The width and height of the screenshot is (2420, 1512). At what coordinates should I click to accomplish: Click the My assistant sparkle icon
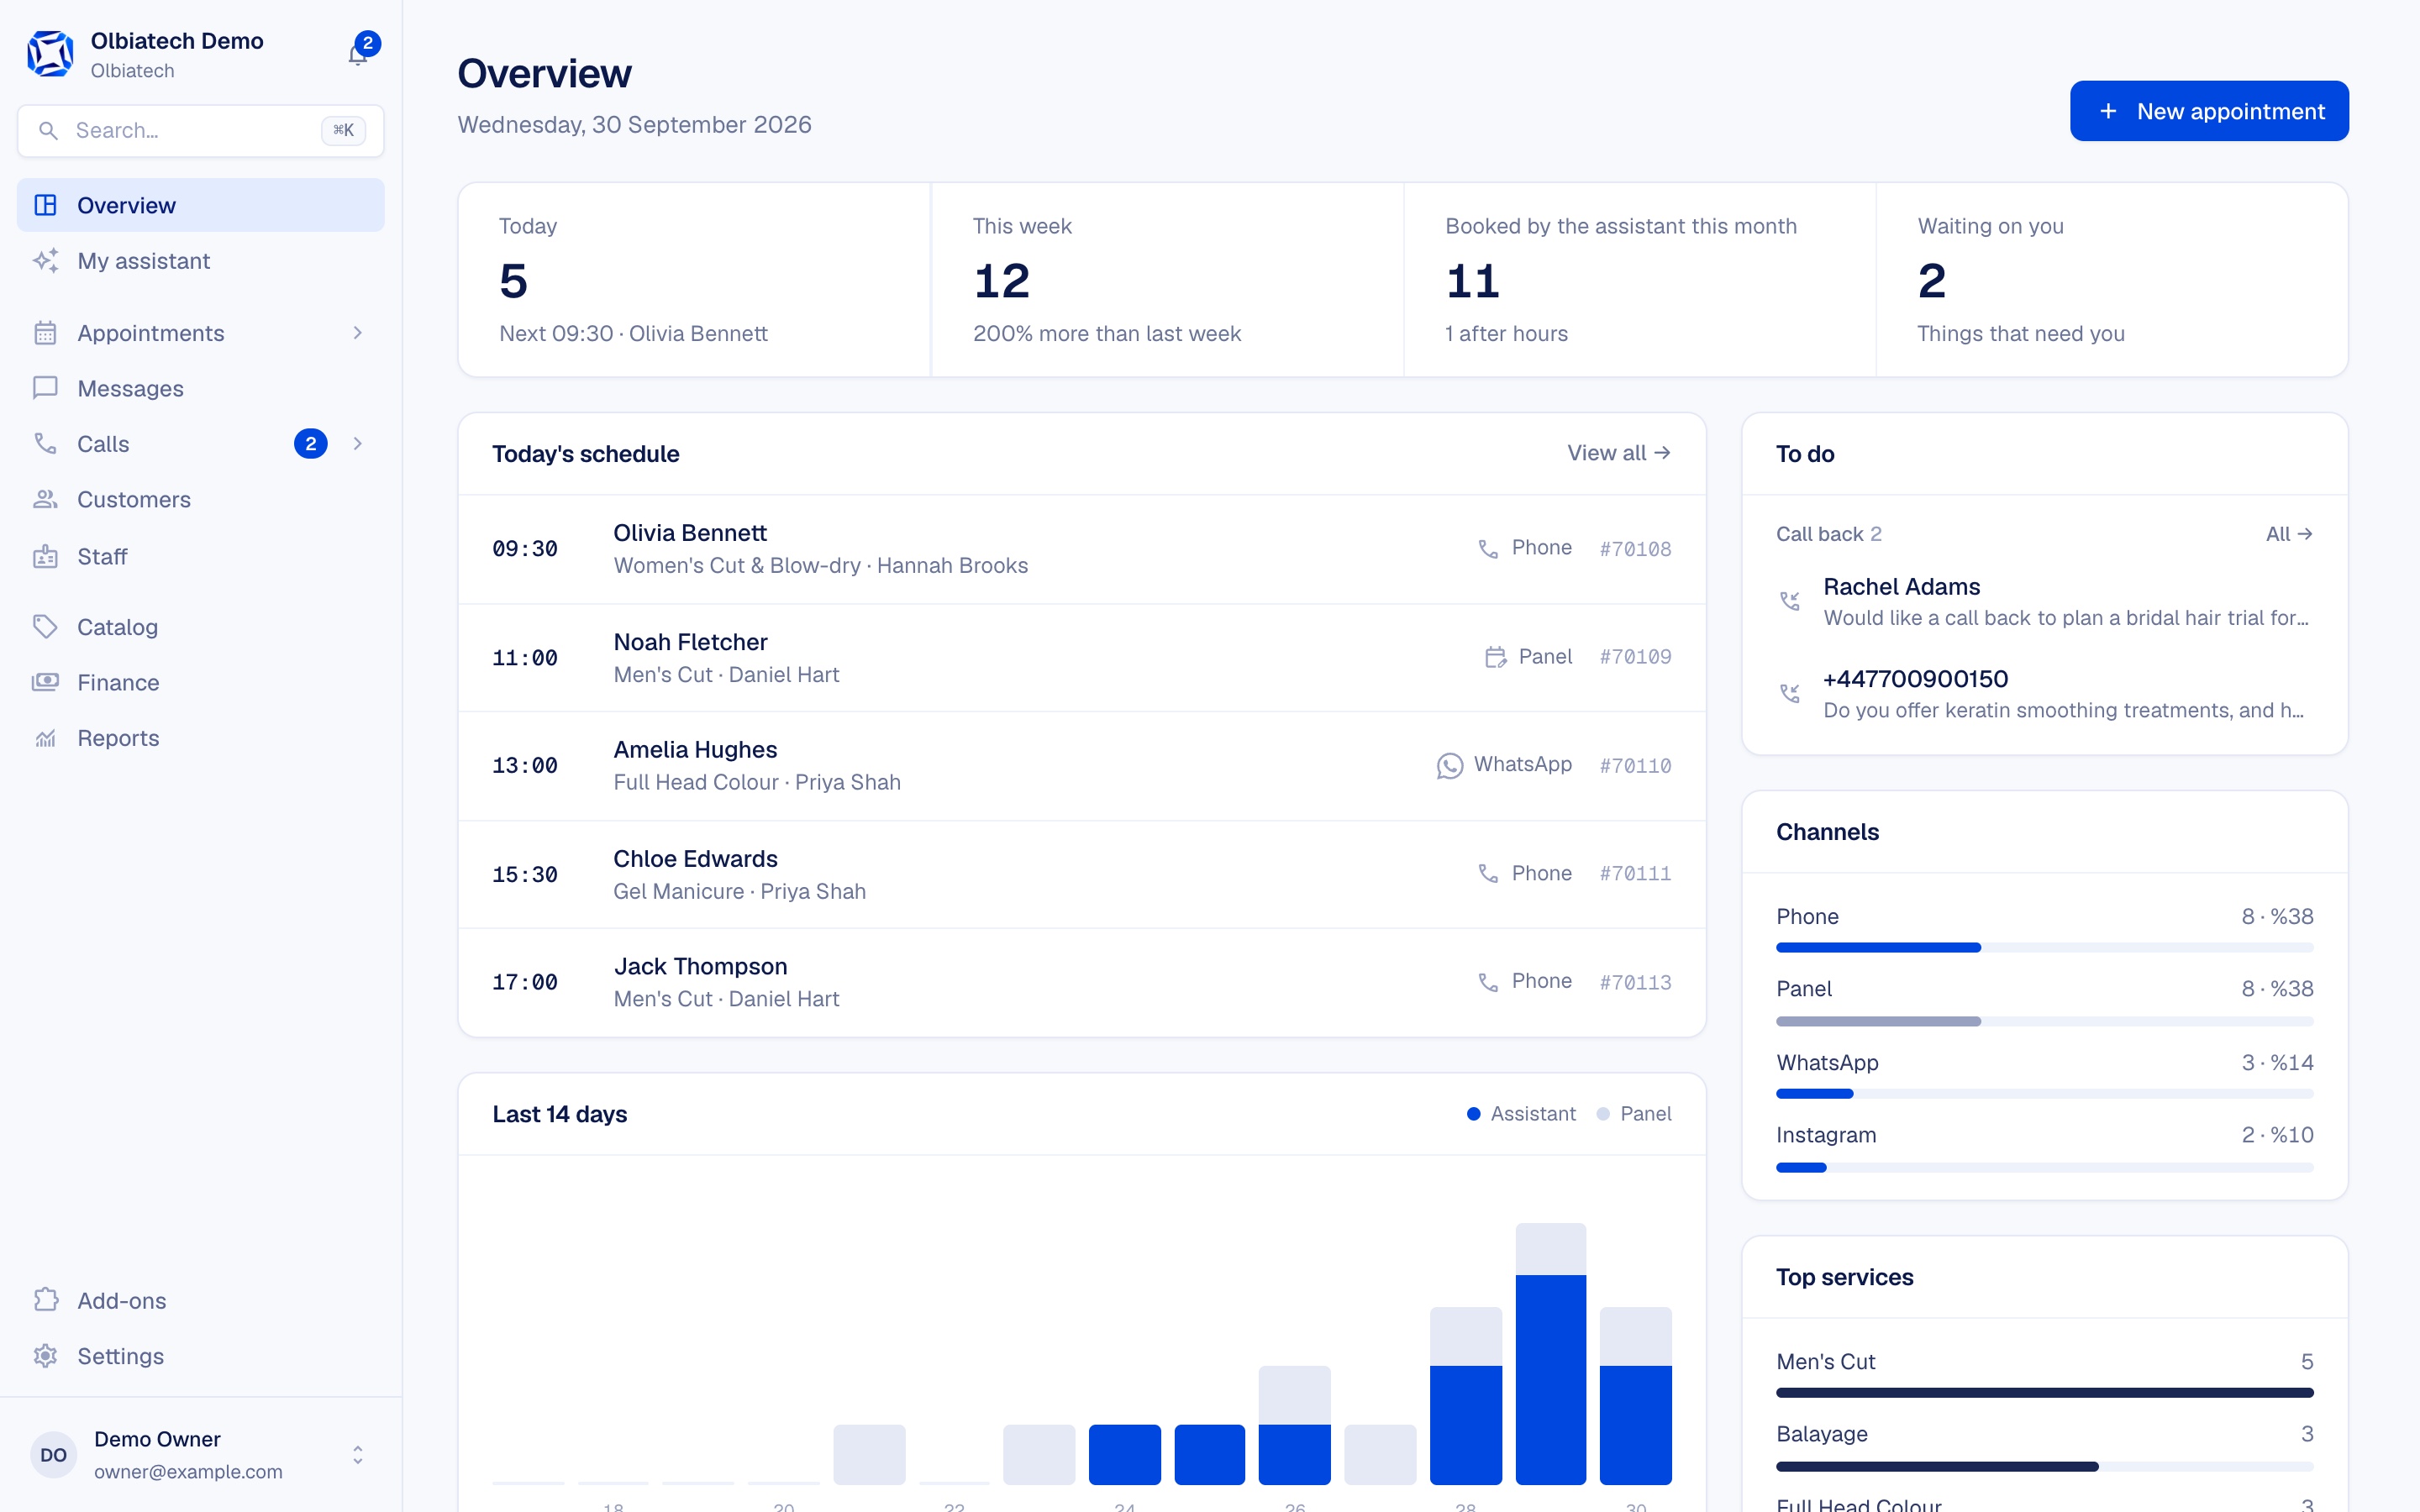(45, 261)
